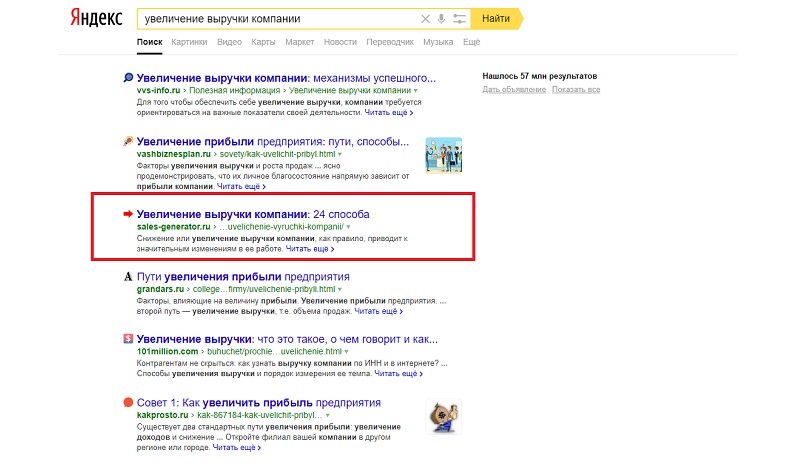Viewport: 794px width, 467px height.
Task: Open the Переводчик tab
Action: [x=390, y=42]
